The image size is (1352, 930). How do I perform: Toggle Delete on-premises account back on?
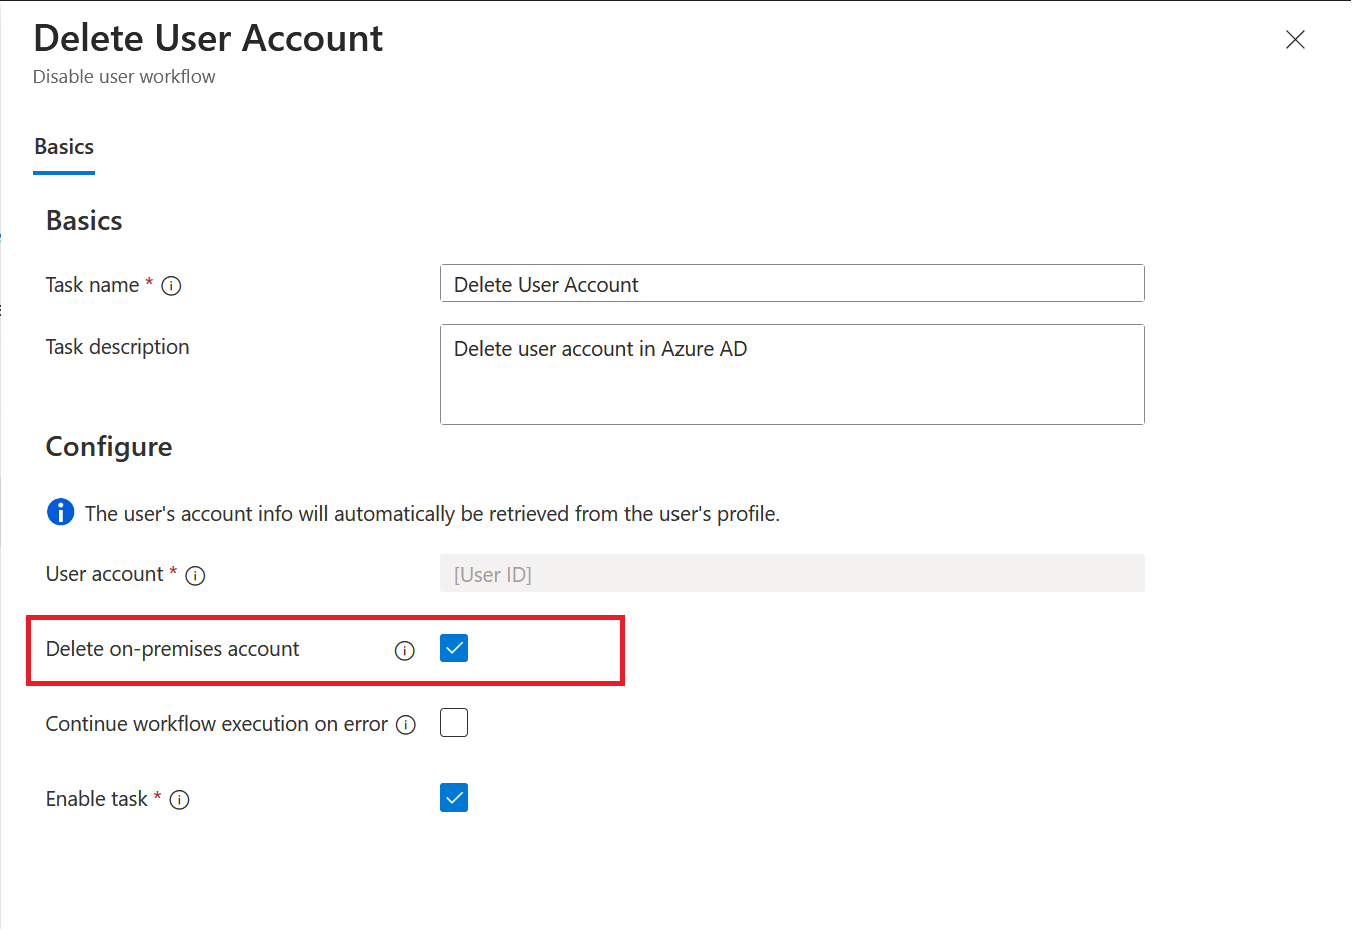(x=453, y=648)
